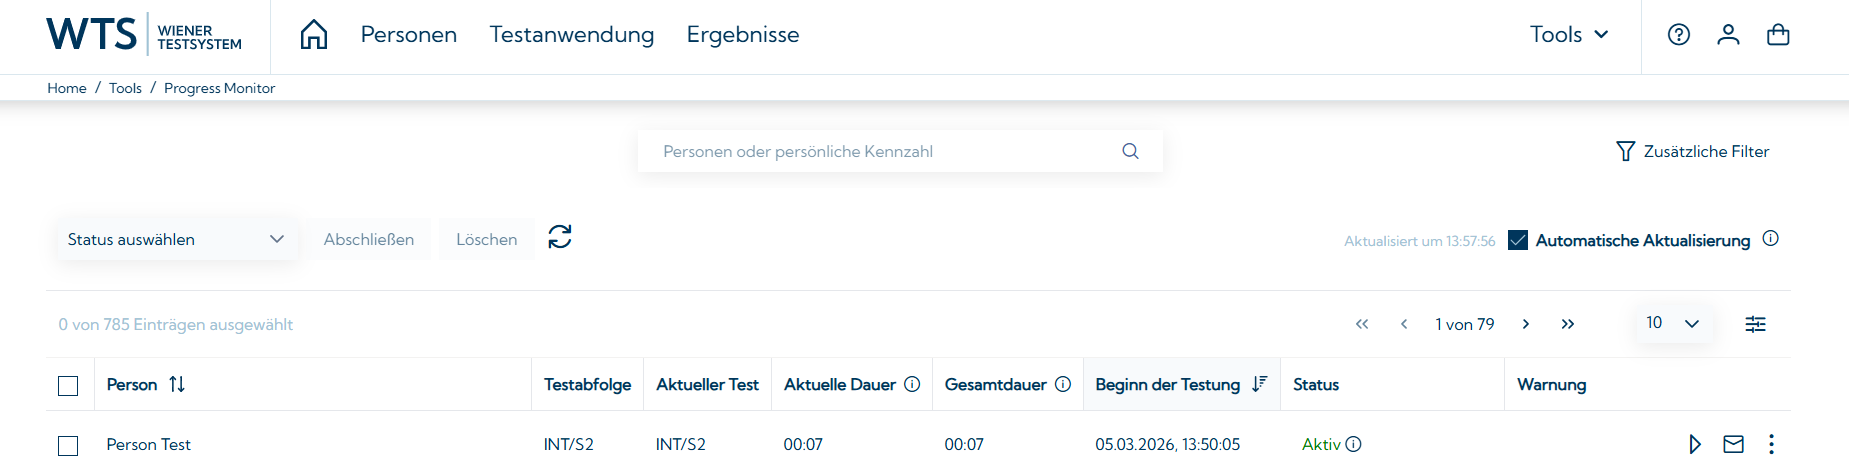Open the shopping bag icon
The height and width of the screenshot is (475, 1849).
click(1778, 35)
